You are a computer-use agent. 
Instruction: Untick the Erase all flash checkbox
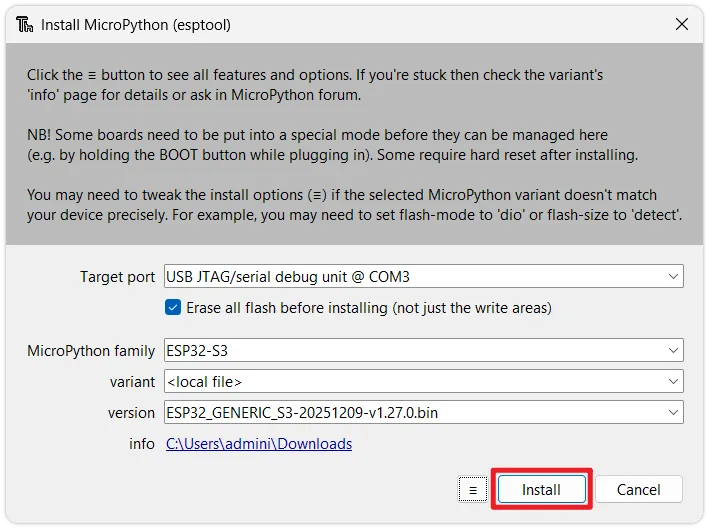coord(173,308)
